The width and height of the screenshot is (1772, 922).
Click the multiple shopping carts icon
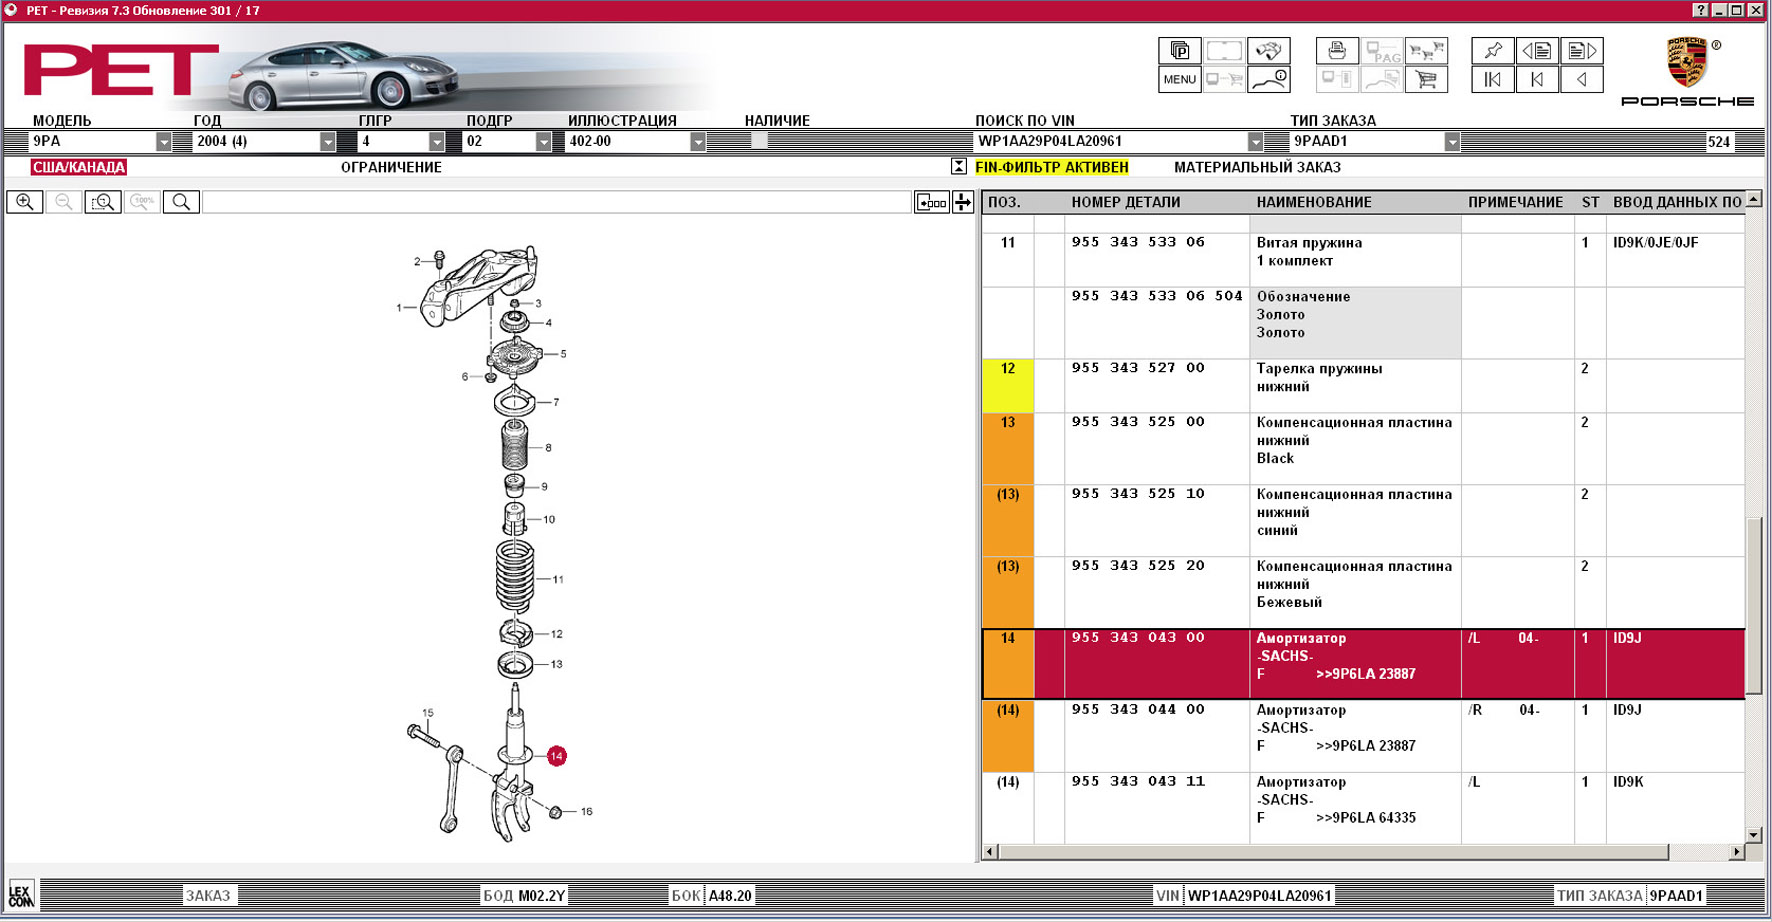point(1426,51)
